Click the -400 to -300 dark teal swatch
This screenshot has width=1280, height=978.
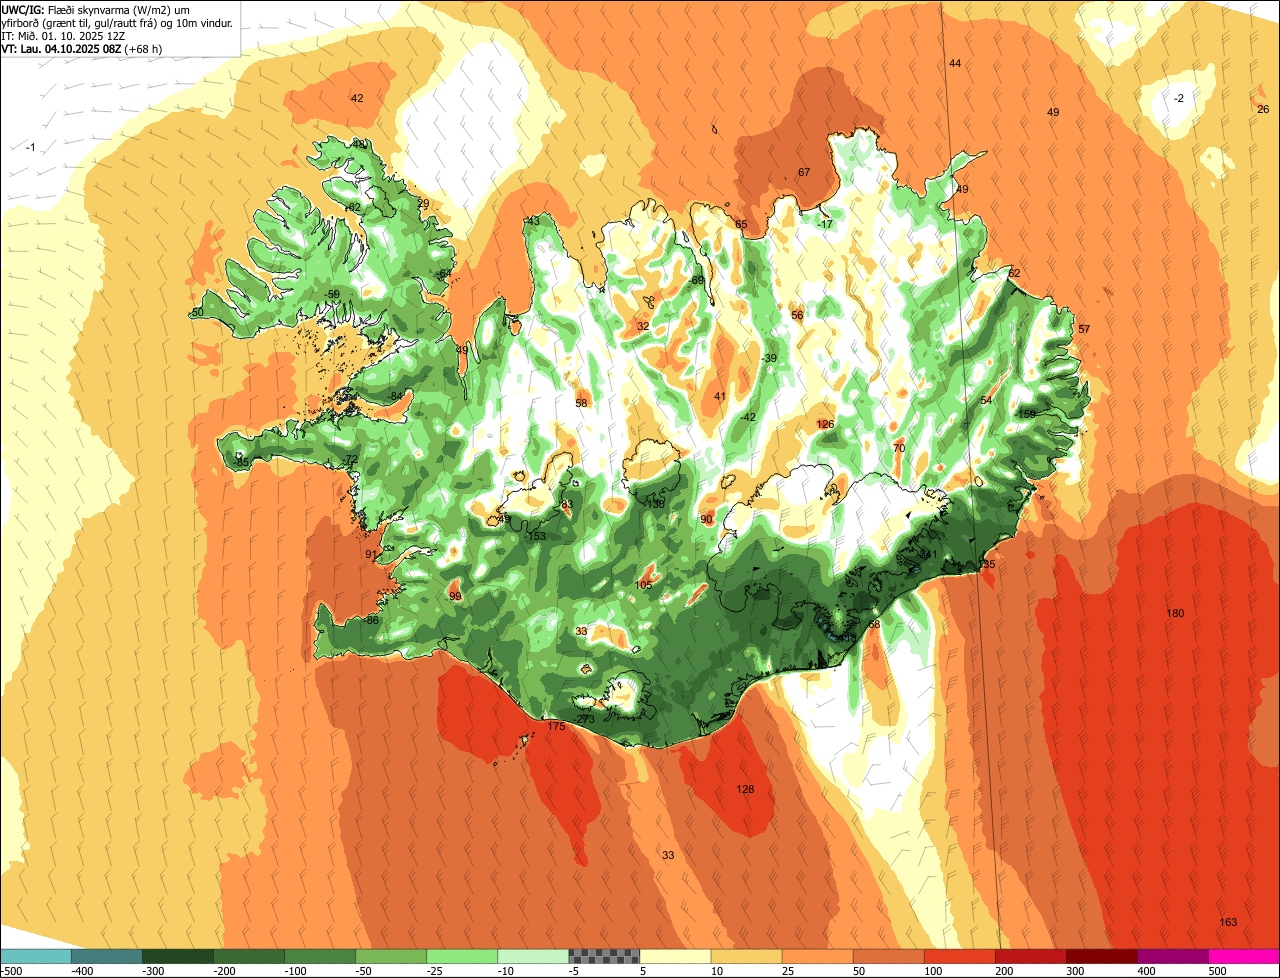107,956
